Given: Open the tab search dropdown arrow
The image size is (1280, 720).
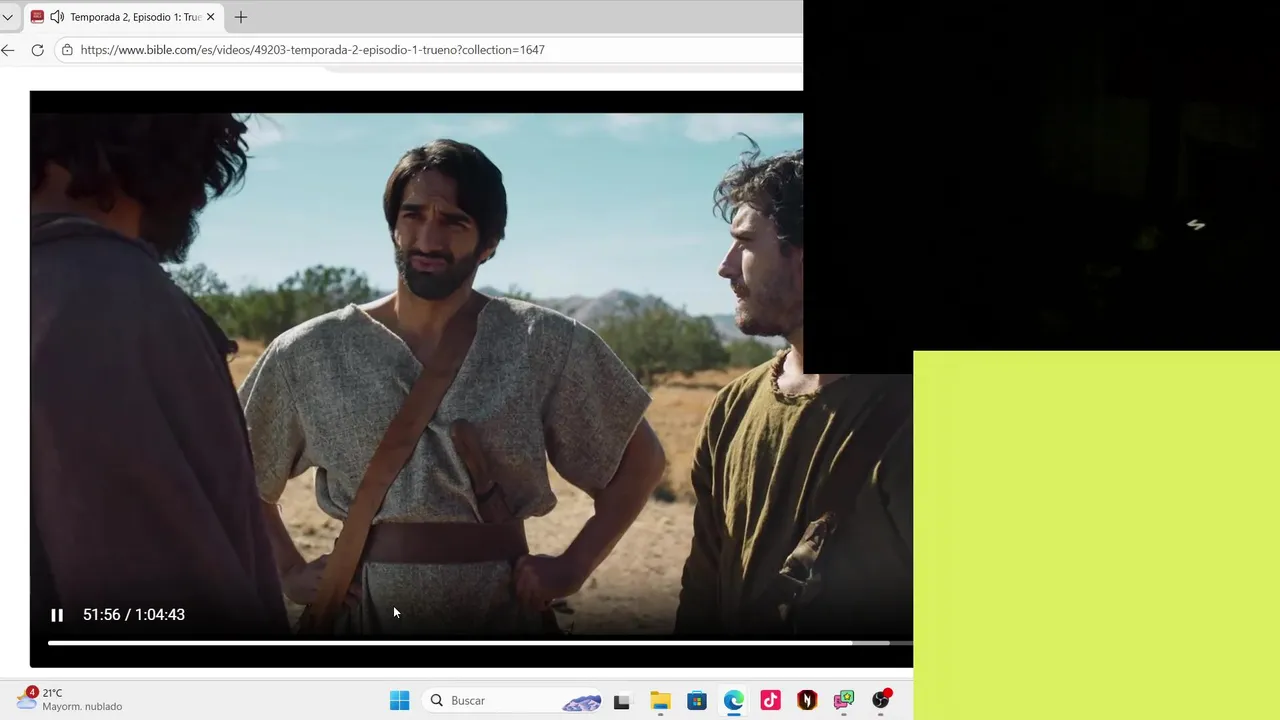Looking at the screenshot, I should [x=8, y=17].
